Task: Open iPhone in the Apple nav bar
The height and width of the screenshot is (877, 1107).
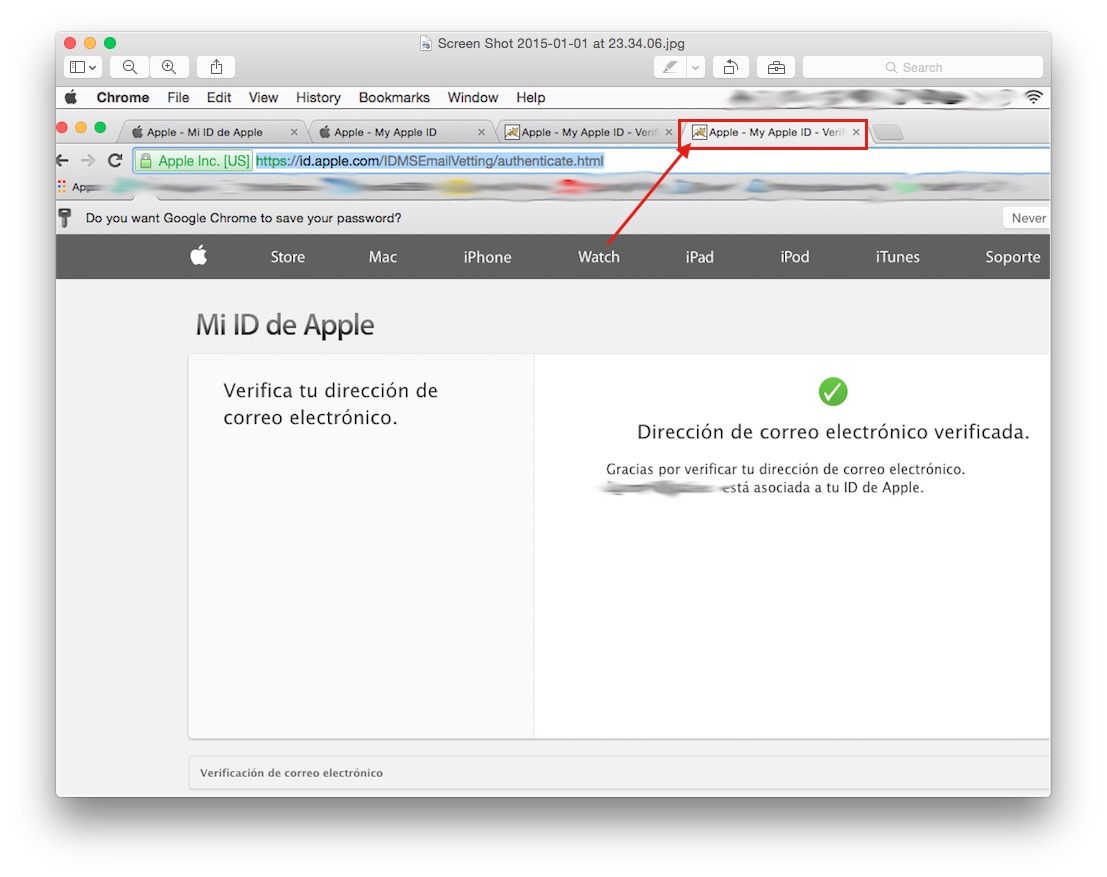Action: coord(487,257)
